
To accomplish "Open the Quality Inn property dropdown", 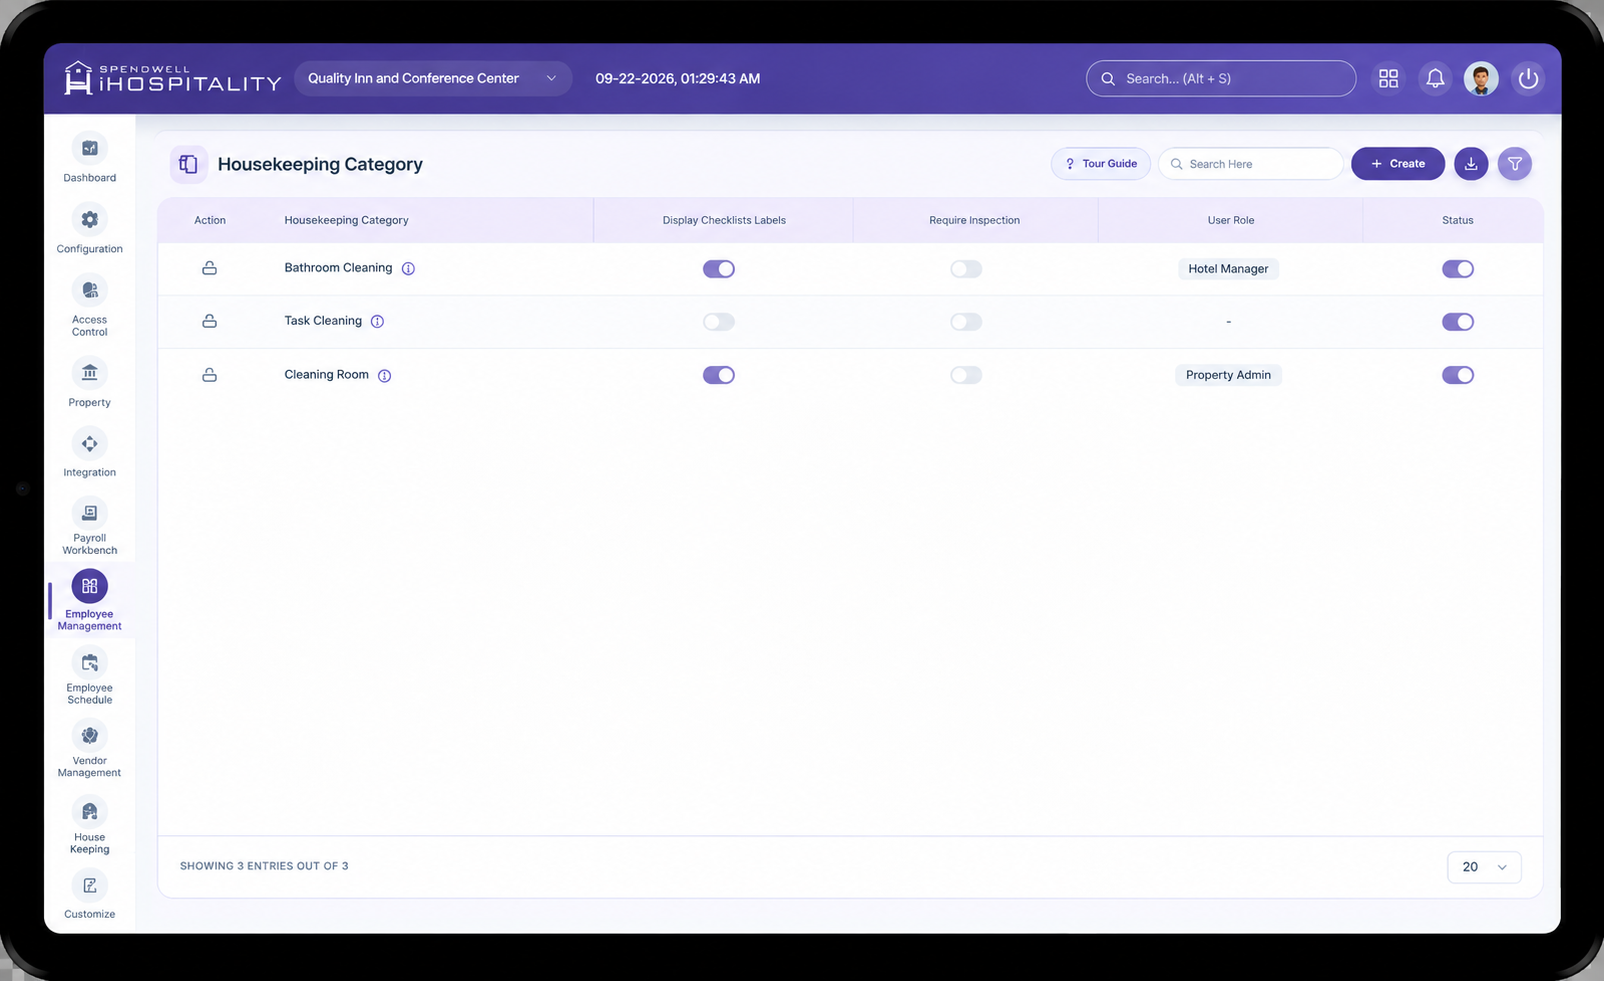I will click(x=433, y=78).
